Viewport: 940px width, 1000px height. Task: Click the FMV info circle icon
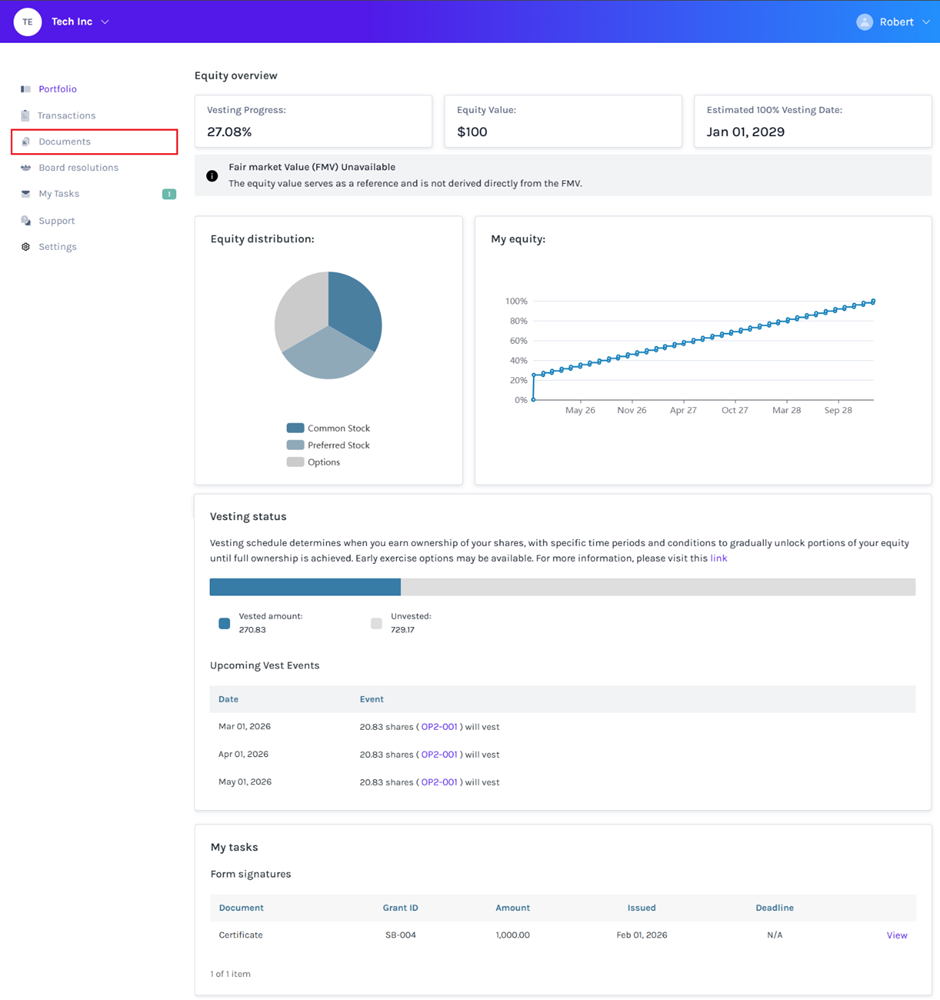212,176
